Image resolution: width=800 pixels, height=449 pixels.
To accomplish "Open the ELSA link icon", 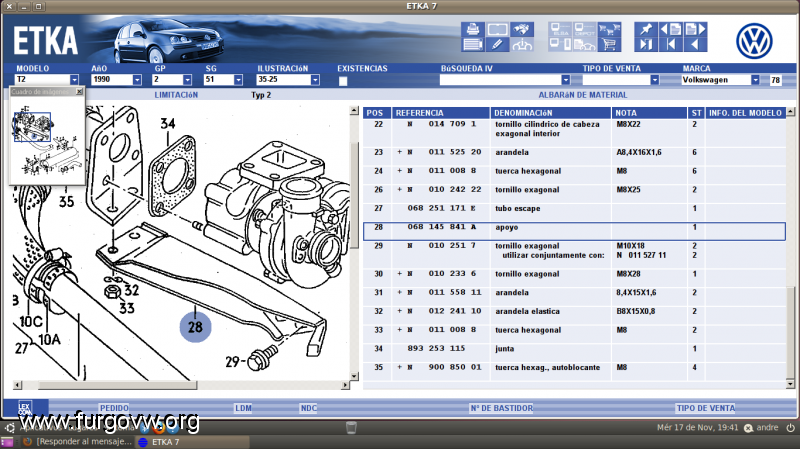I will coord(561,30).
